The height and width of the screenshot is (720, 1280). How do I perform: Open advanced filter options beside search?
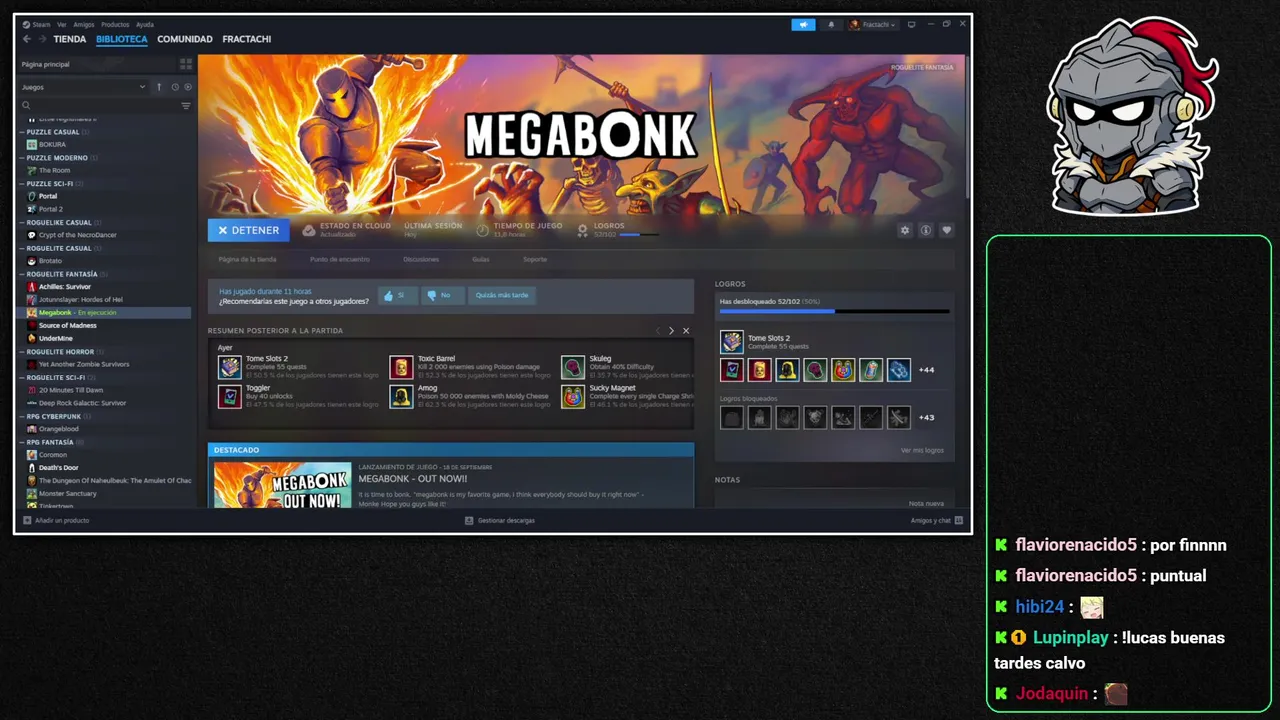pyautogui.click(x=186, y=105)
